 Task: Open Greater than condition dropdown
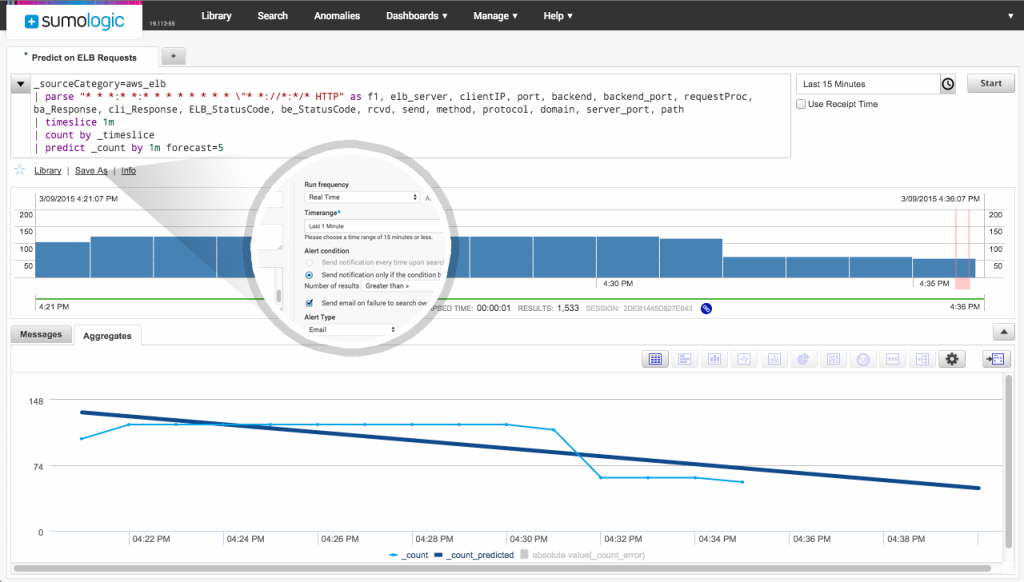(x=400, y=286)
